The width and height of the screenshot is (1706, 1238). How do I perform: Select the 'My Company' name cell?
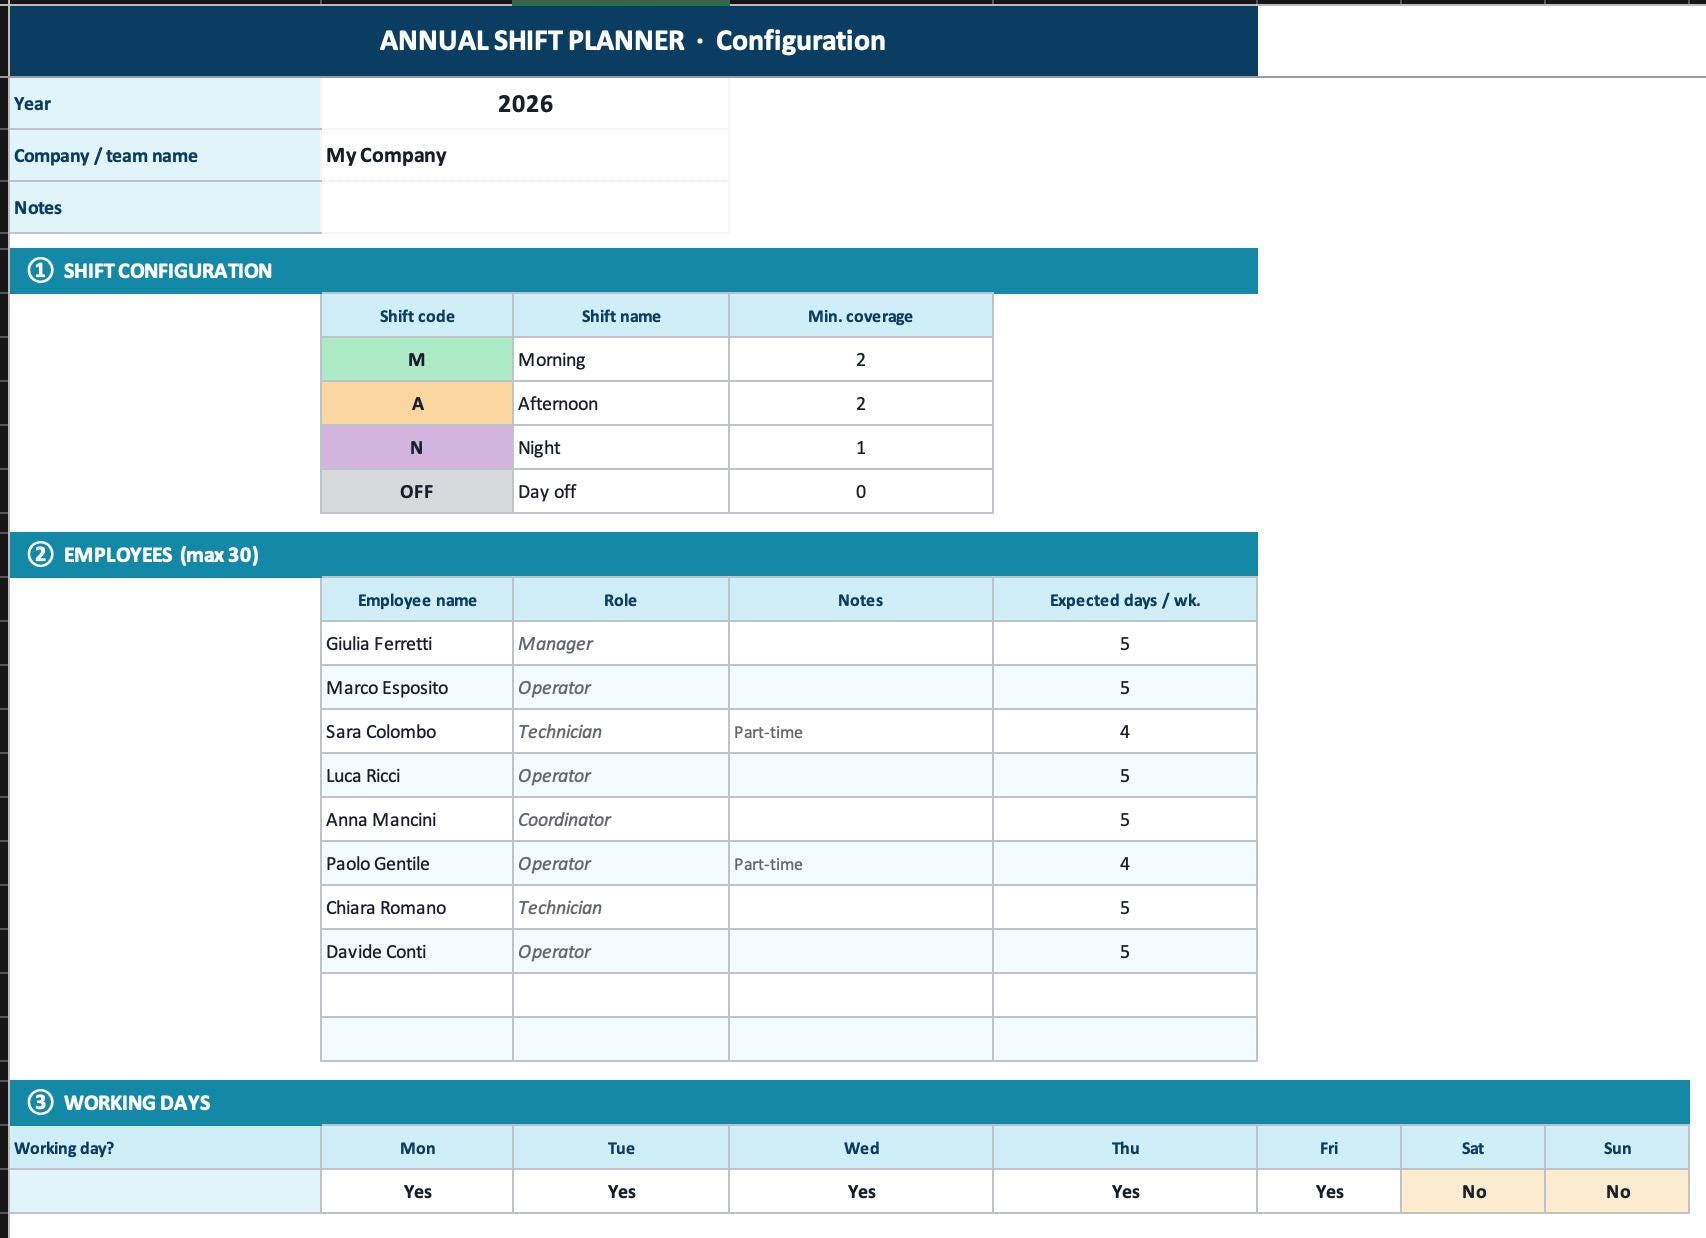[x=525, y=156]
